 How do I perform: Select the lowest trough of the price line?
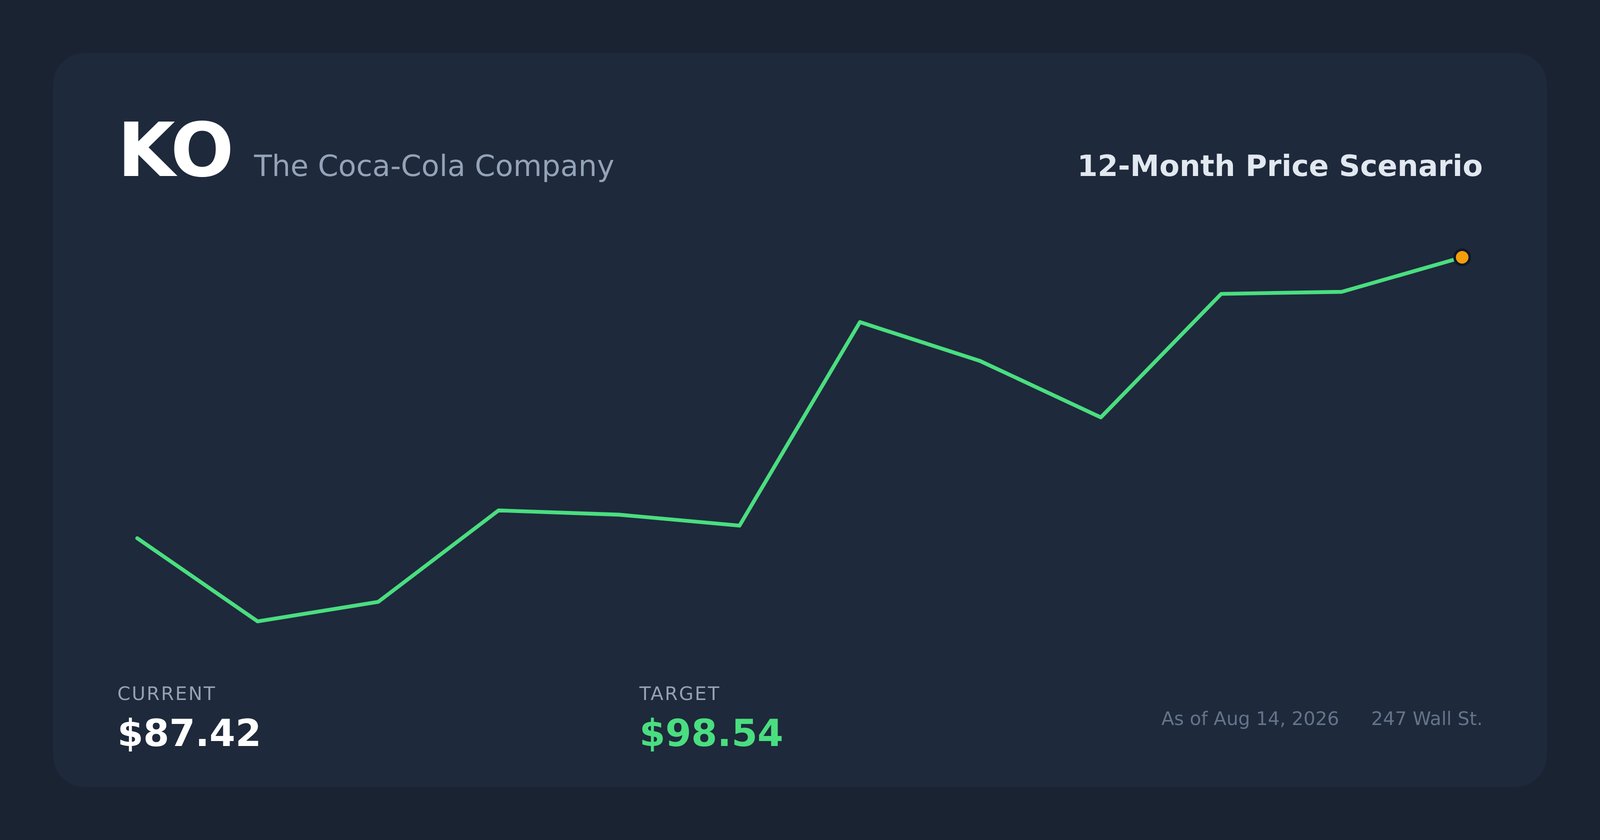click(258, 621)
